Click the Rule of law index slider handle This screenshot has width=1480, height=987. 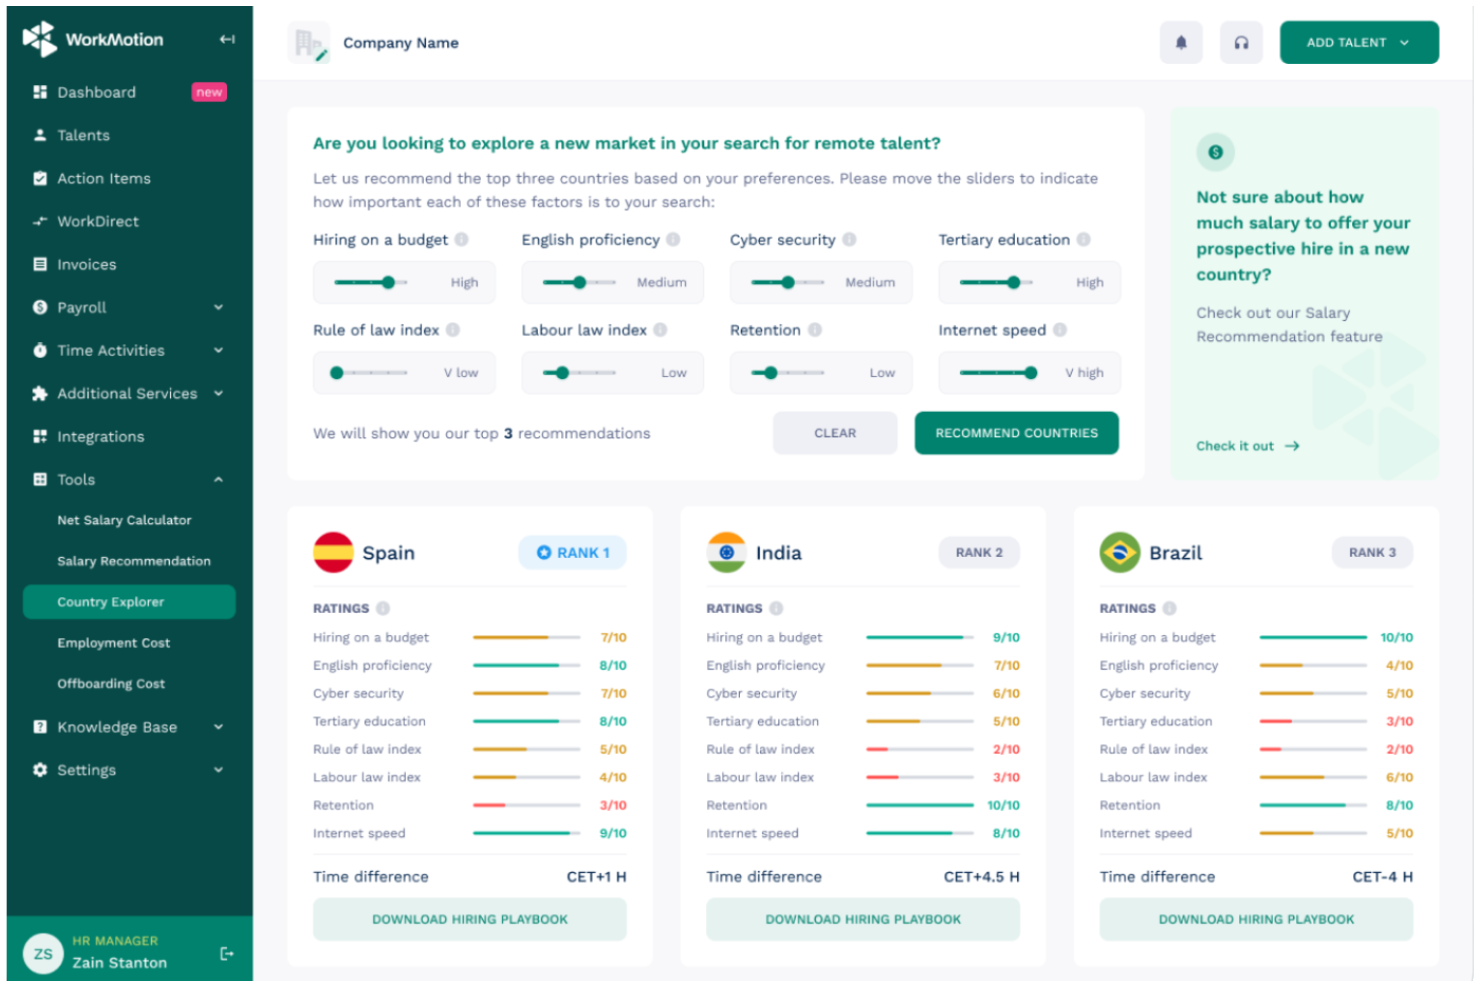[337, 373]
